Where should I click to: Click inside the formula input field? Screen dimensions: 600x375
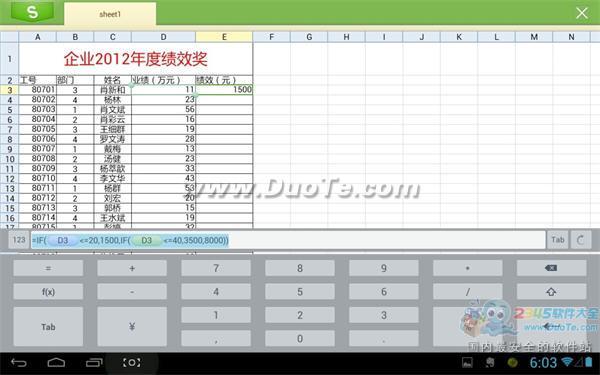click(x=288, y=240)
